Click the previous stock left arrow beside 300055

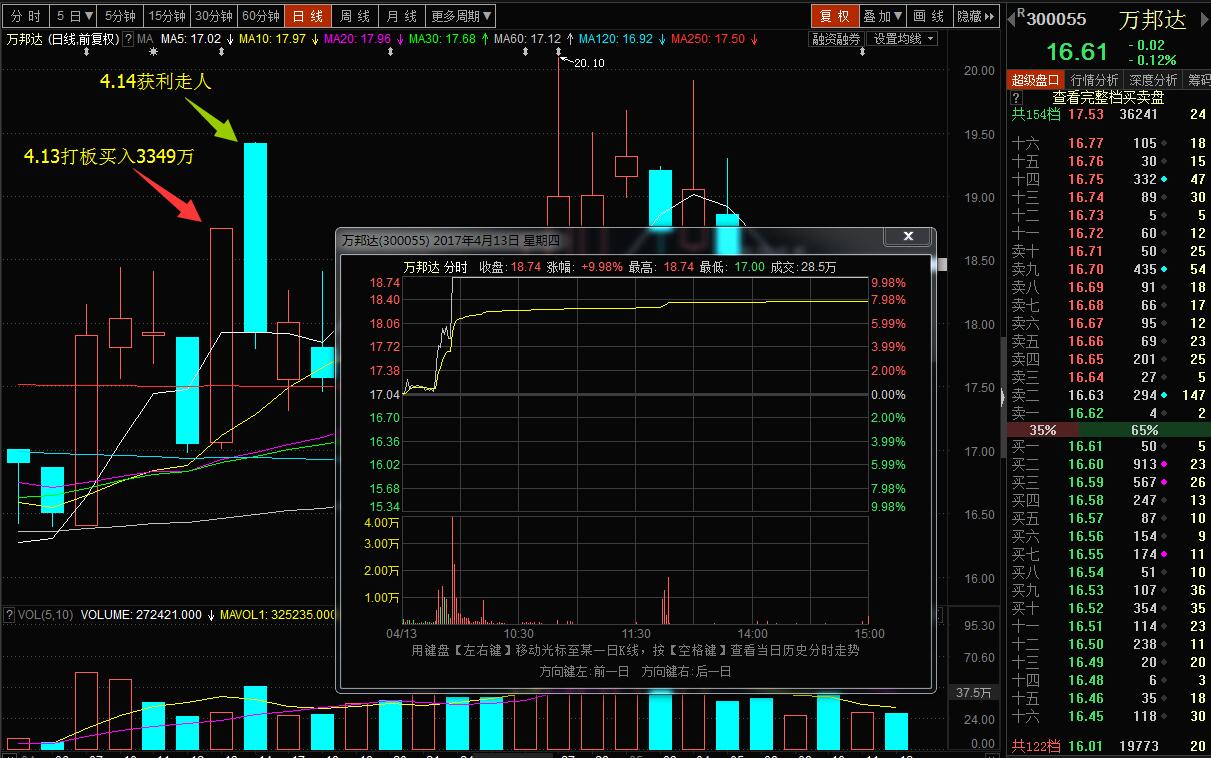1012,17
